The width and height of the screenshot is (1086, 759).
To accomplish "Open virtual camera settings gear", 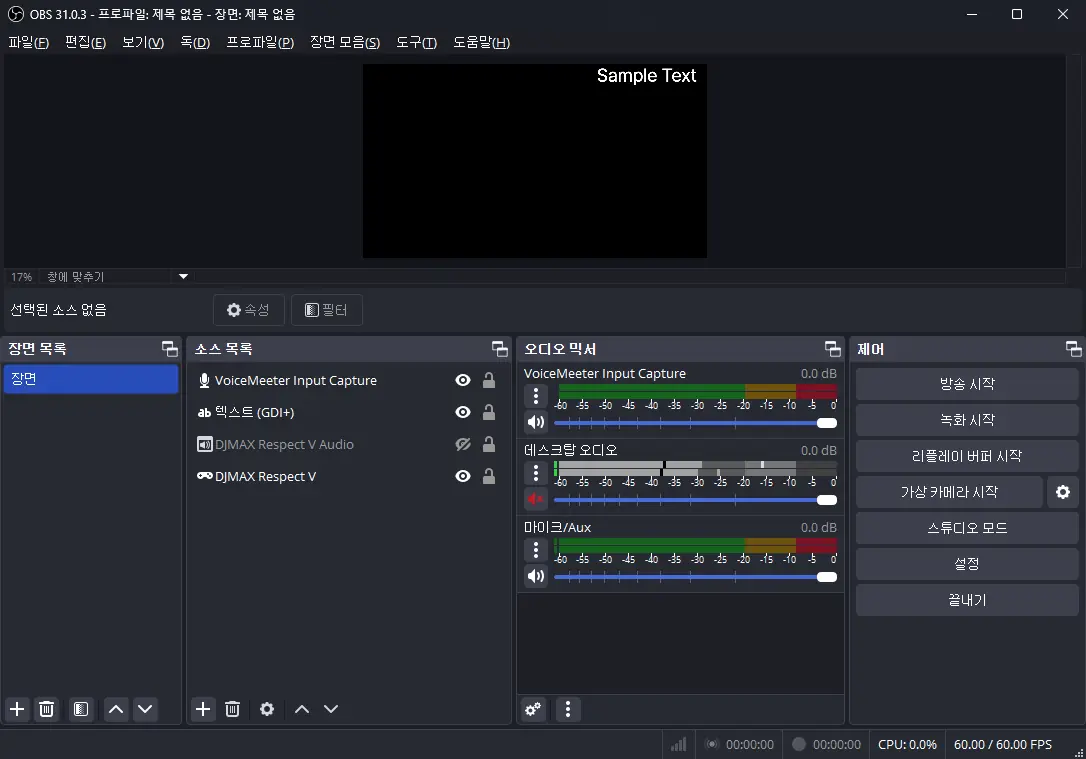I will click(1063, 492).
